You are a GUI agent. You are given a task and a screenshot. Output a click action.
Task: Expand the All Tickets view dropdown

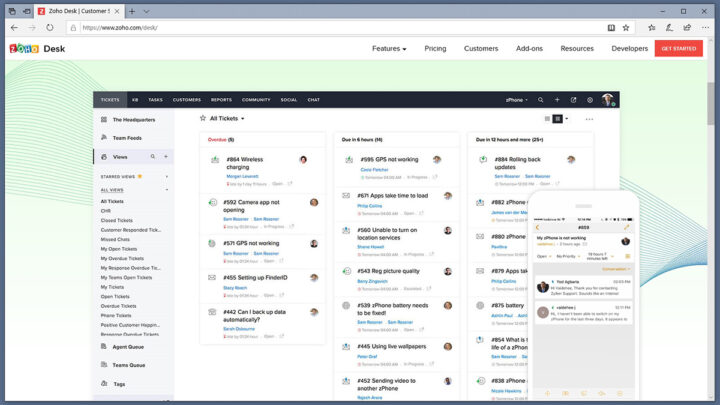coord(242,118)
